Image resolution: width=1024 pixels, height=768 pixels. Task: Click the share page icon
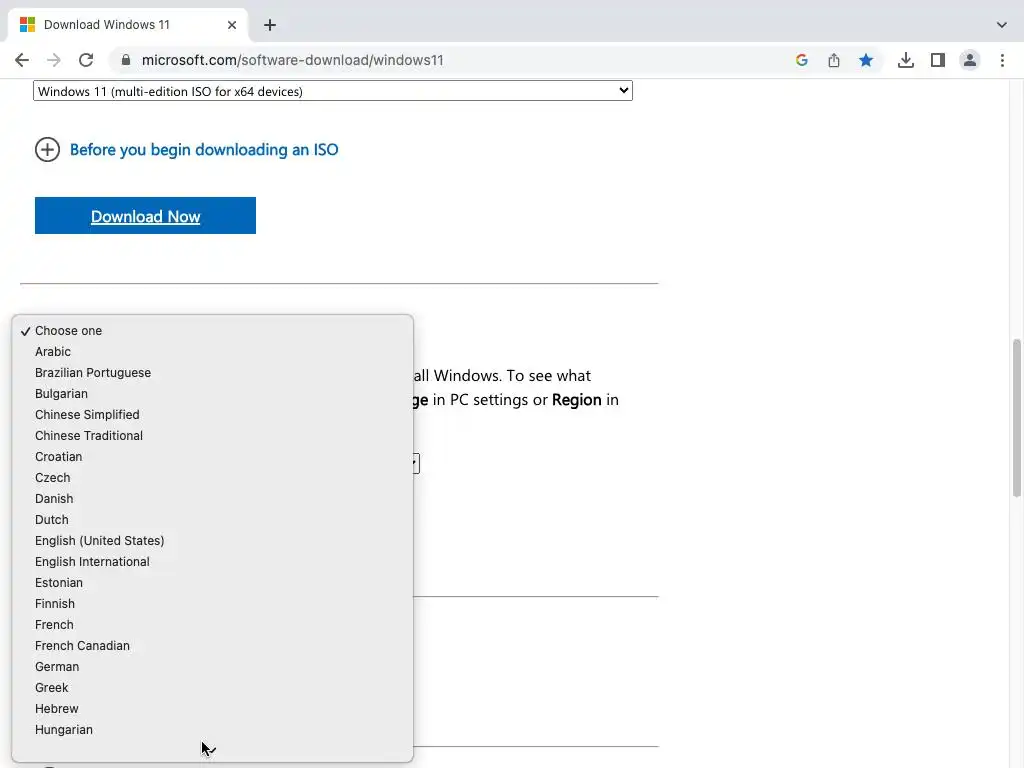tap(834, 60)
